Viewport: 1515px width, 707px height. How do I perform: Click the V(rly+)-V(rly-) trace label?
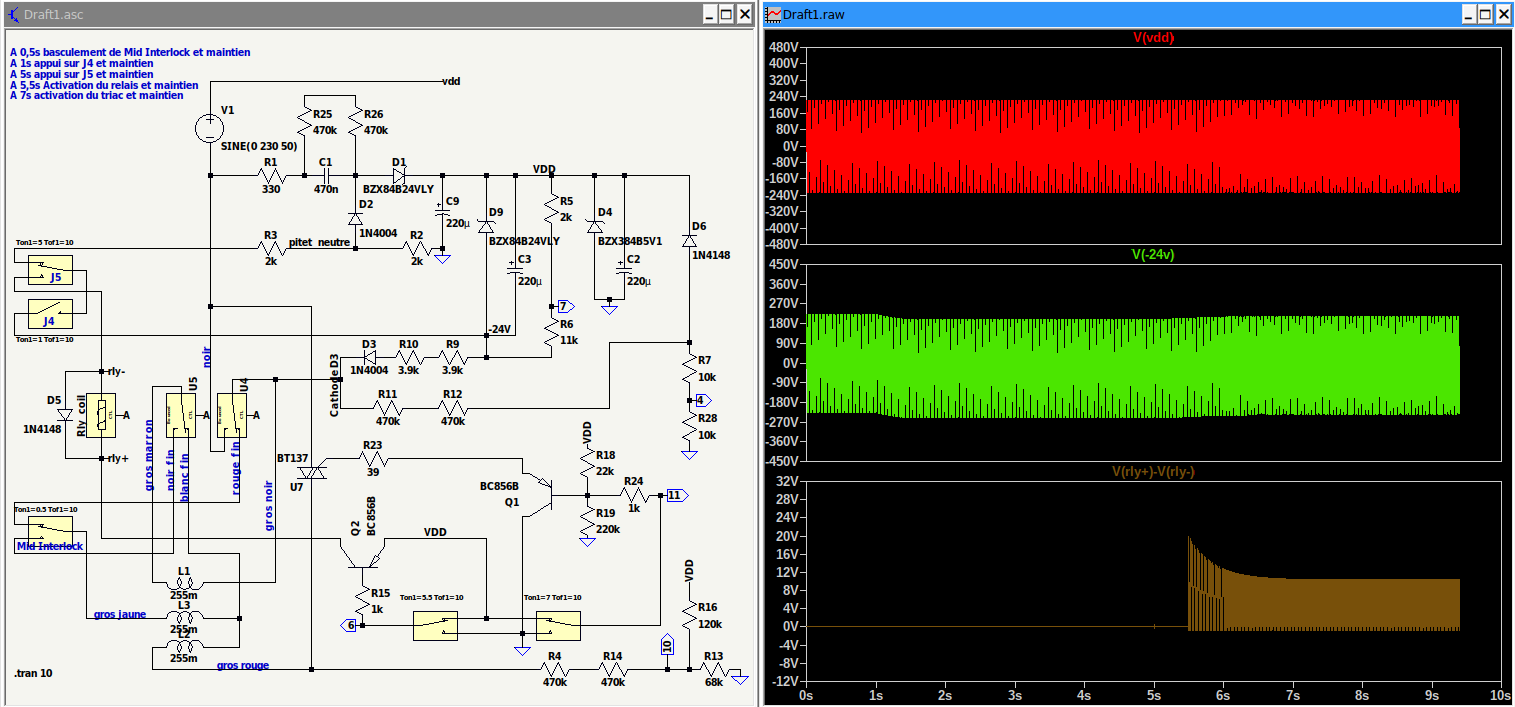click(1153, 471)
